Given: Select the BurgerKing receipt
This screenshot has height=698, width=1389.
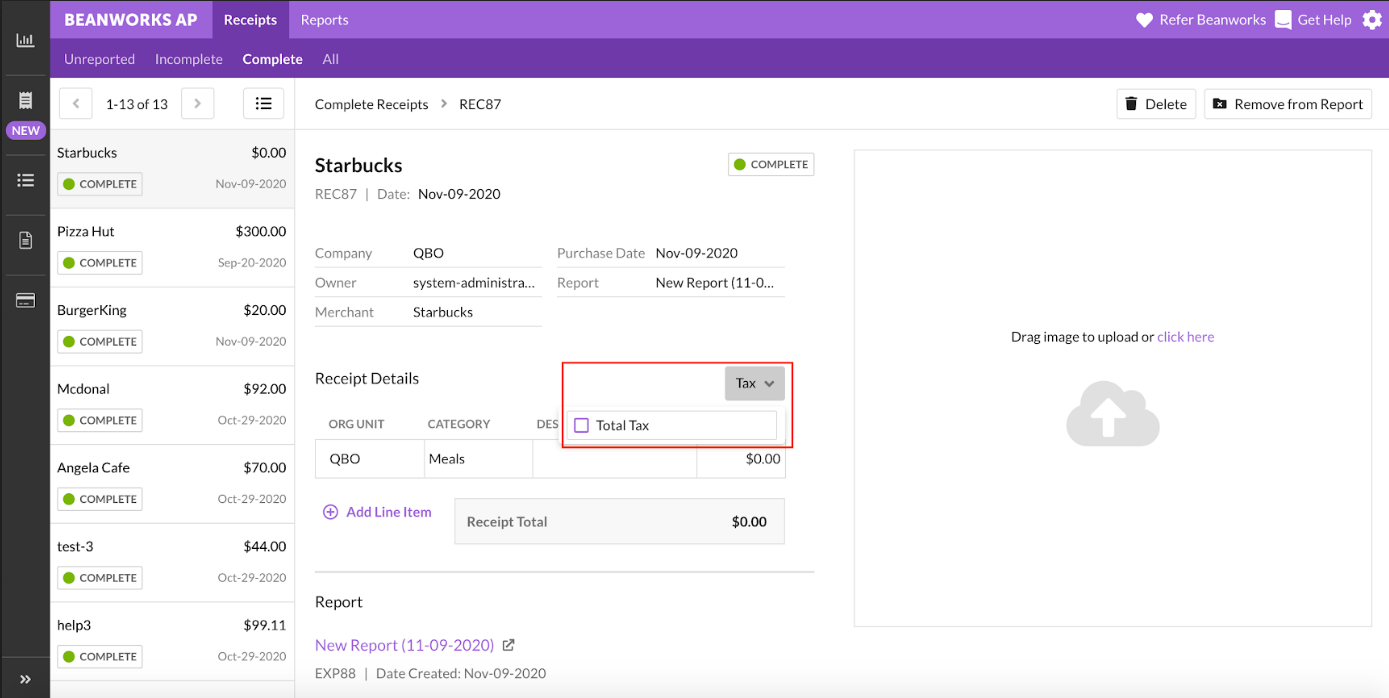Looking at the screenshot, I should point(172,327).
